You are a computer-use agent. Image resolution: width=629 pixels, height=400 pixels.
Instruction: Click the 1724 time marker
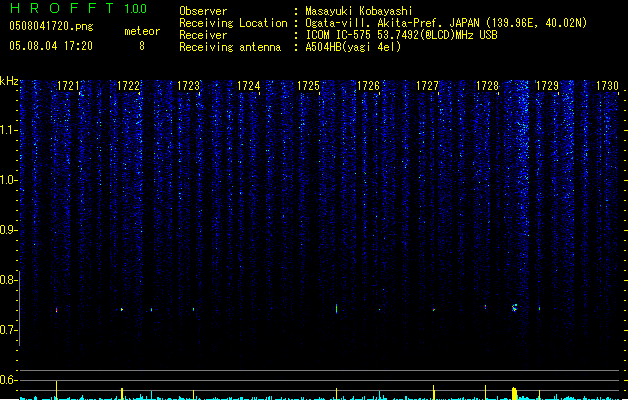point(248,86)
